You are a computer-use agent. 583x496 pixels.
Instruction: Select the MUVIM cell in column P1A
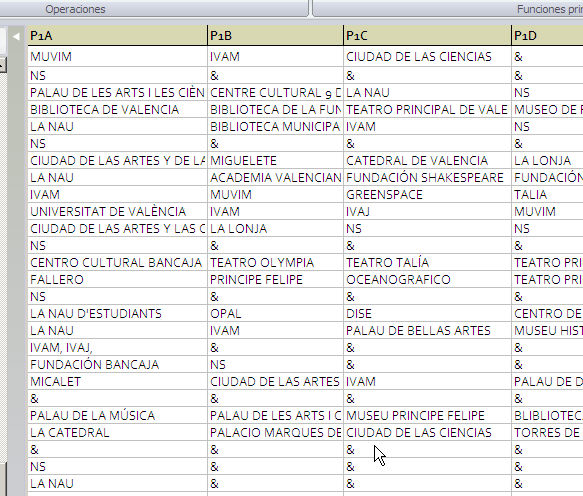tap(117, 57)
